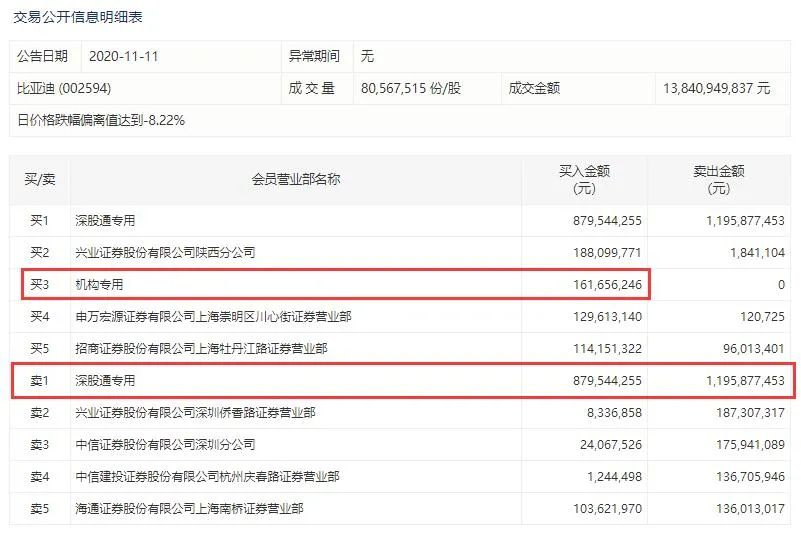The height and width of the screenshot is (543, 801).
Task: Click the amount 96,013,401
Action: pyautogui.click(x=753, y=349)
